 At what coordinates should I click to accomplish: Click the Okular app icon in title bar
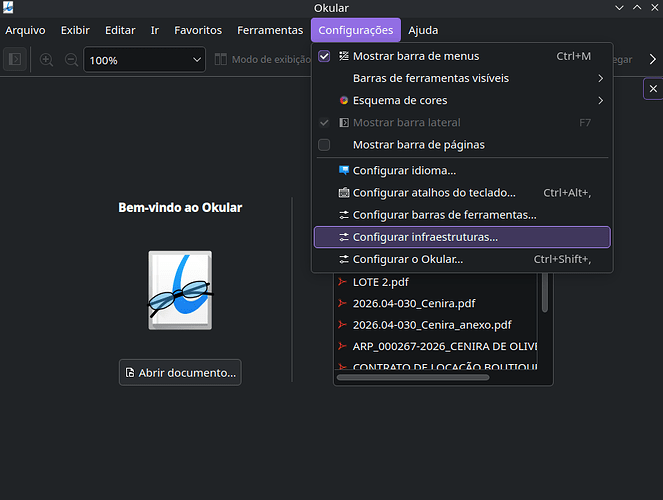coord(8,7)
